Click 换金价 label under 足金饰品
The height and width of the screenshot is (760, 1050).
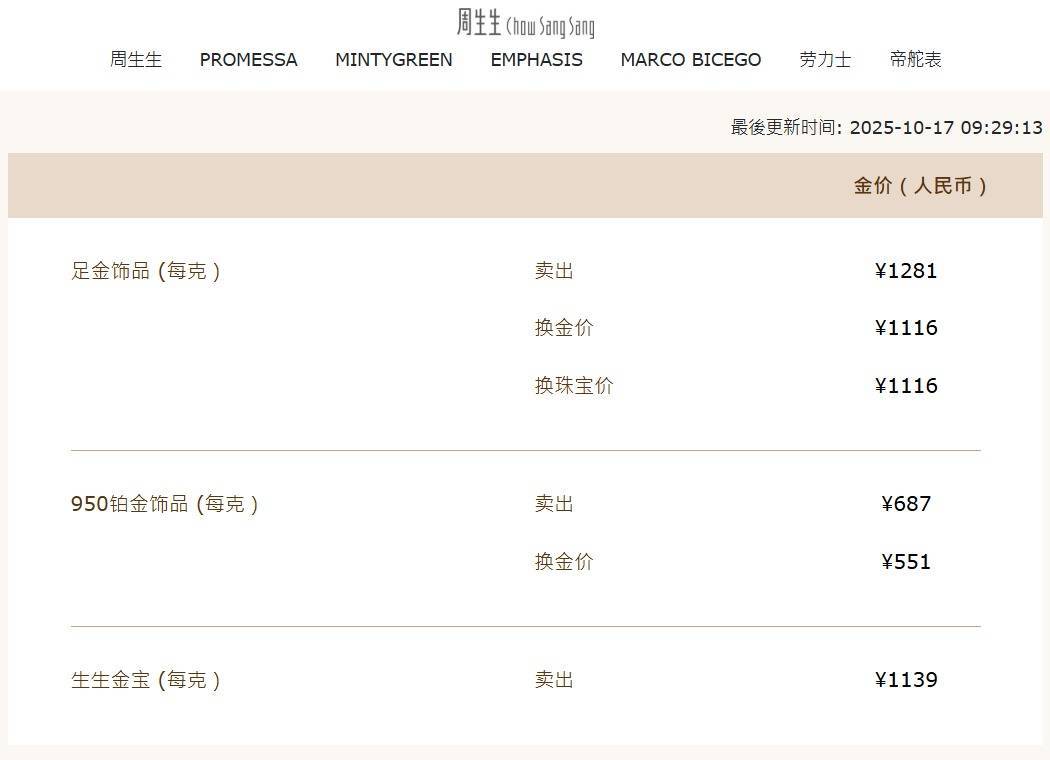coord(564,328)
